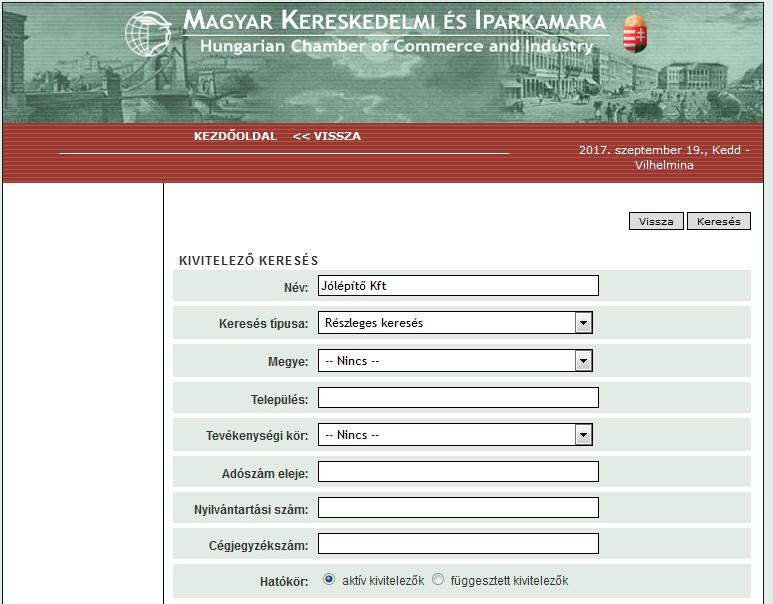Image resolution: width=773 pixels, height=604 pixels.
Task: Open the Keresés típusa dropdown
Action: point(455,322)
